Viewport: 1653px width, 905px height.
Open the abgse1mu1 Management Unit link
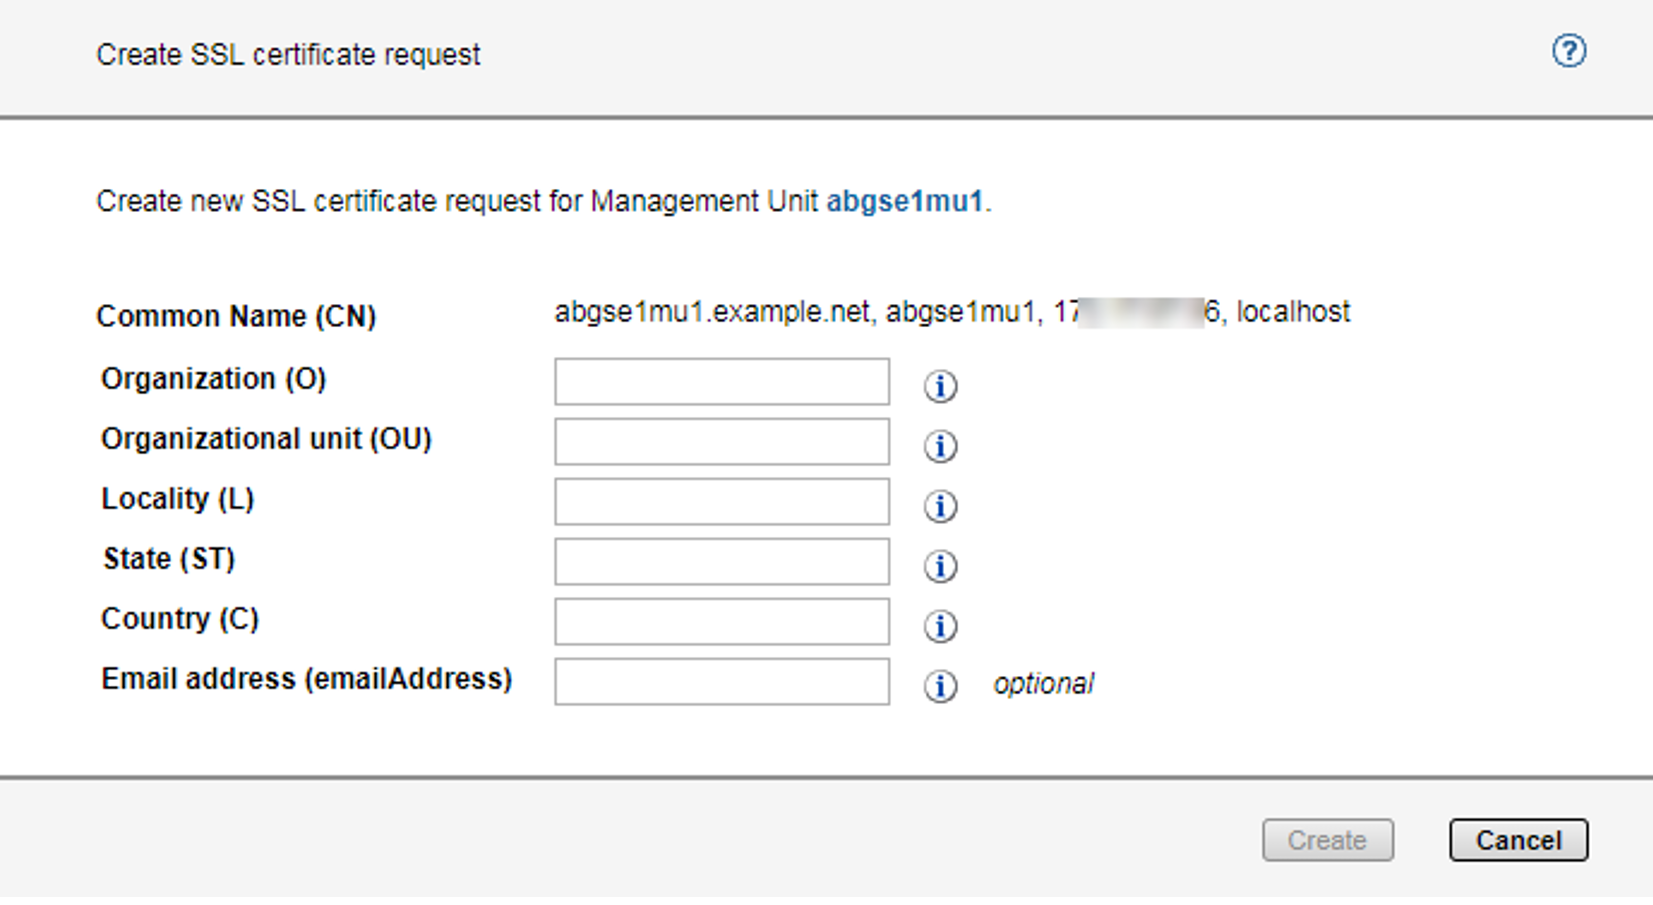904,202
